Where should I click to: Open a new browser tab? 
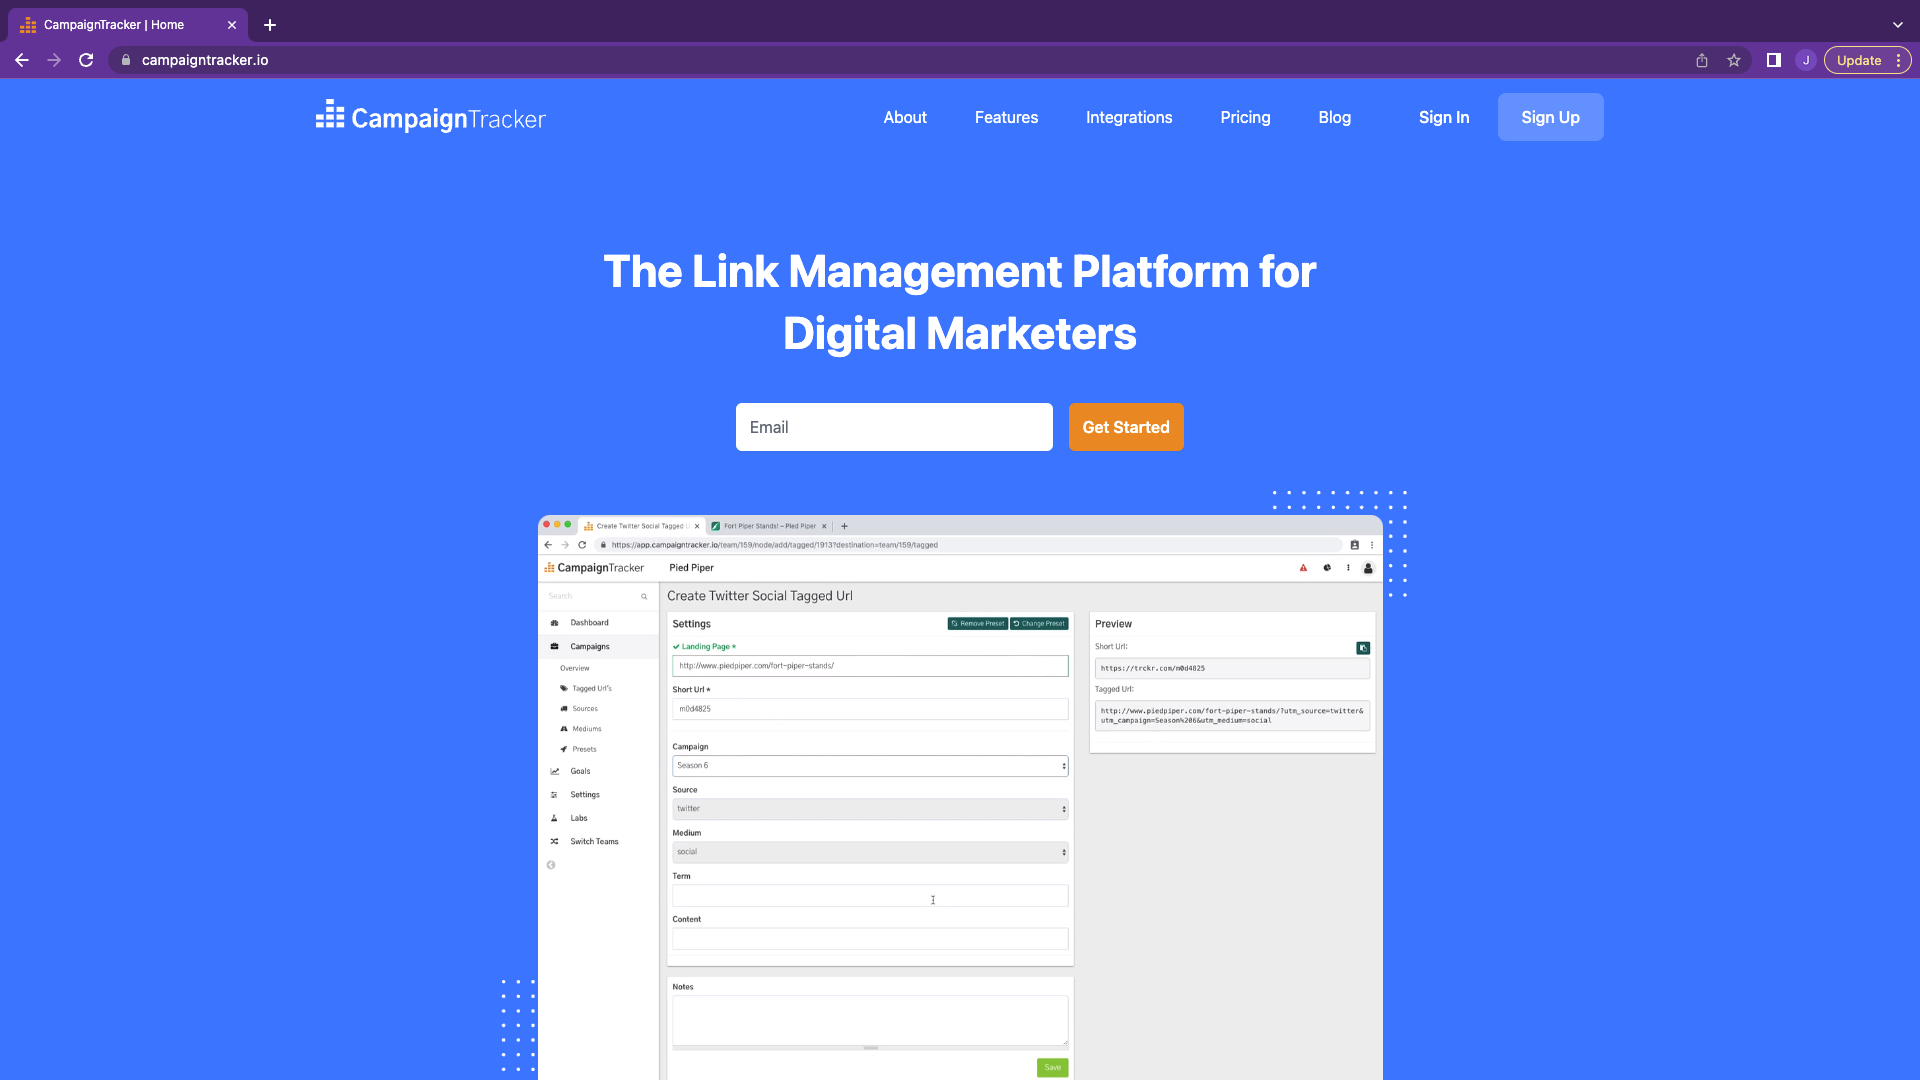coord(270,25)
